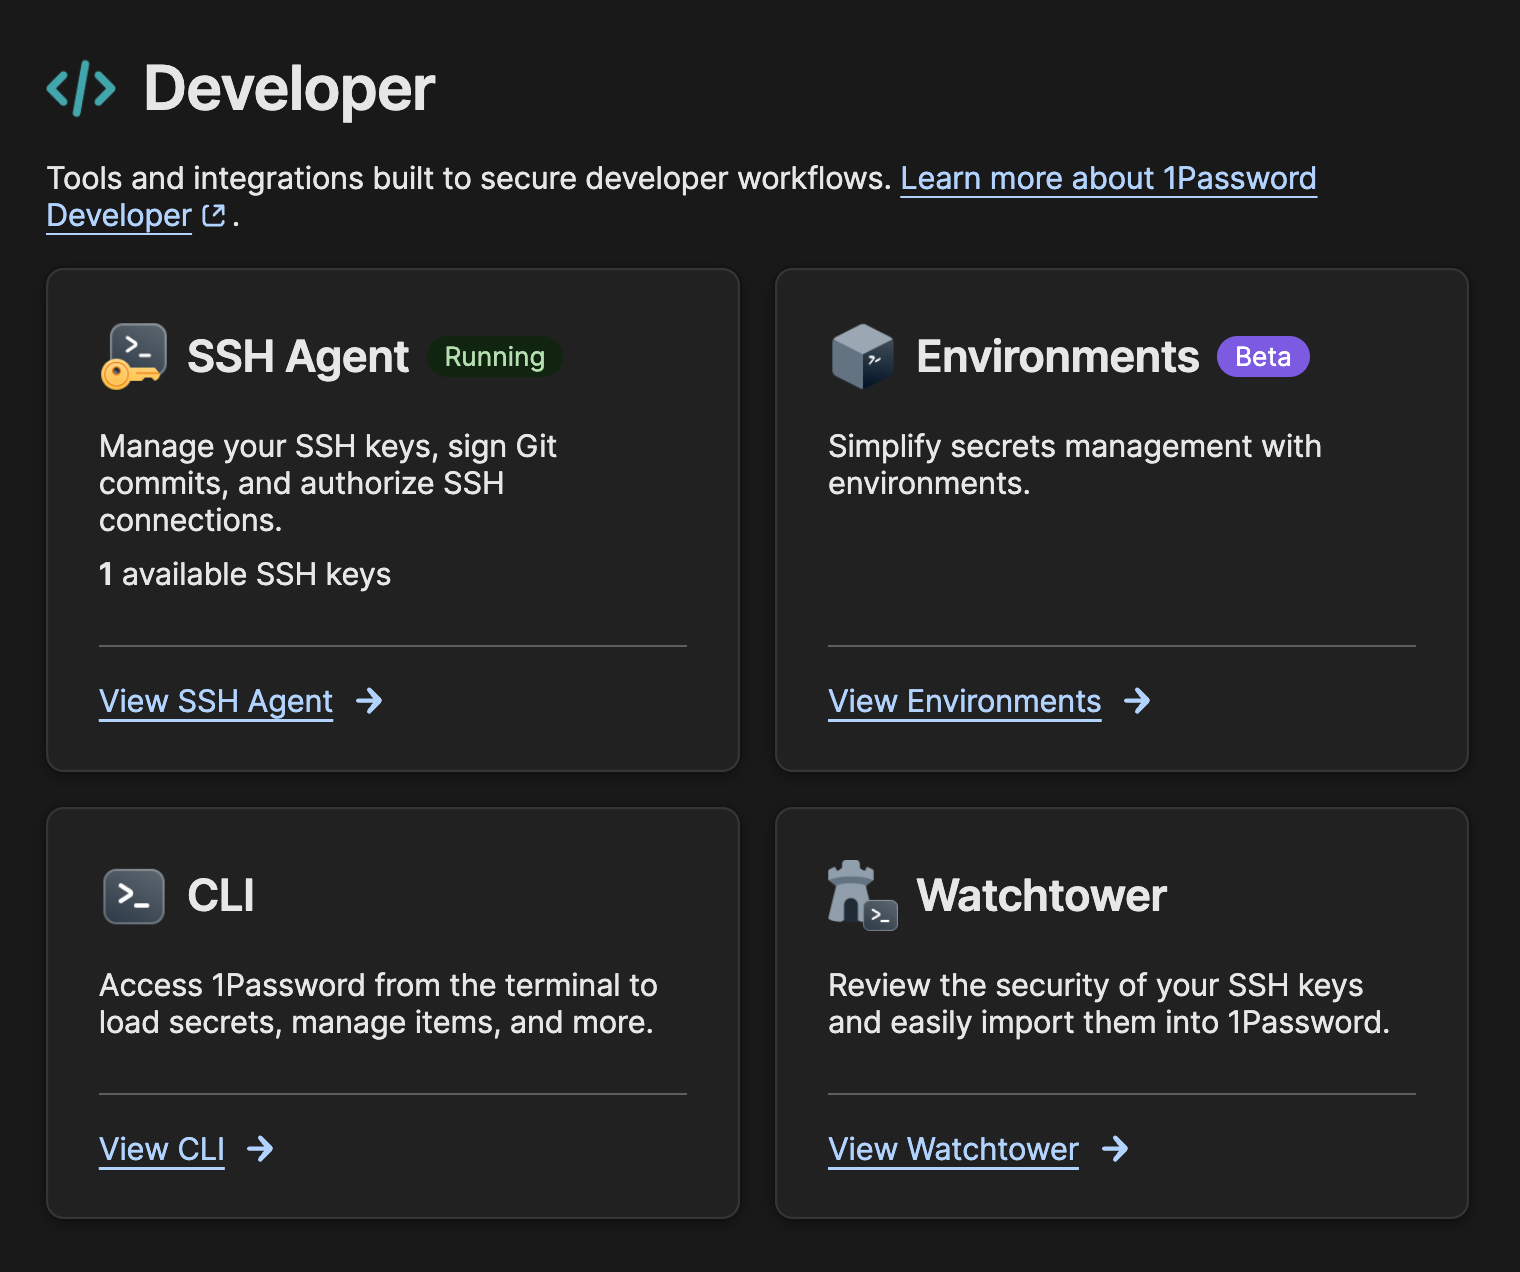The height and width of the screenshot is (1272, 1520).
Task: Follow the View CLI link
Action: click(162, 1149)
